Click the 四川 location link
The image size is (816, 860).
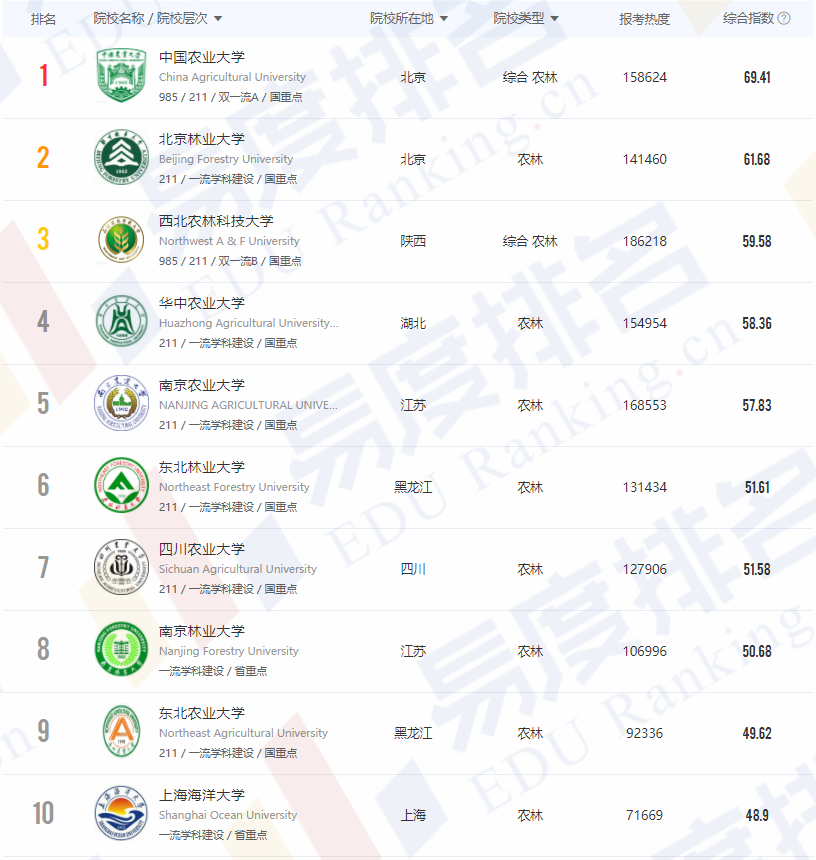click(413, 569)
